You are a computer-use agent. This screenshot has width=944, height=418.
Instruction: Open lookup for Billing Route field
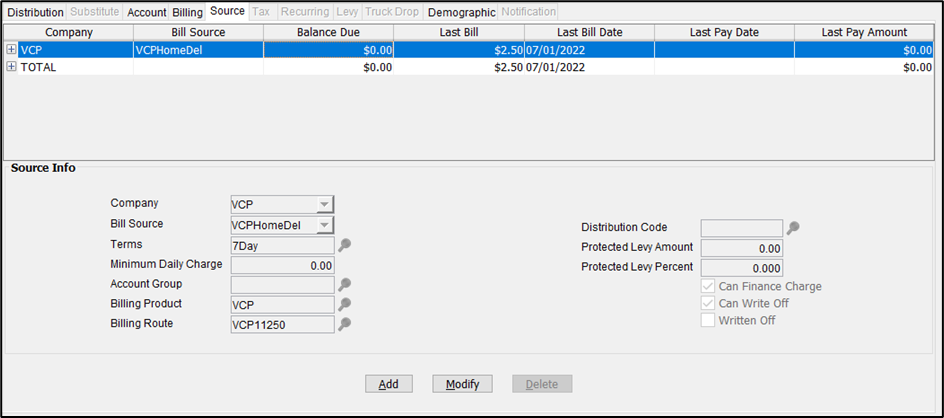pyautogui.click(x=344, y=325)
